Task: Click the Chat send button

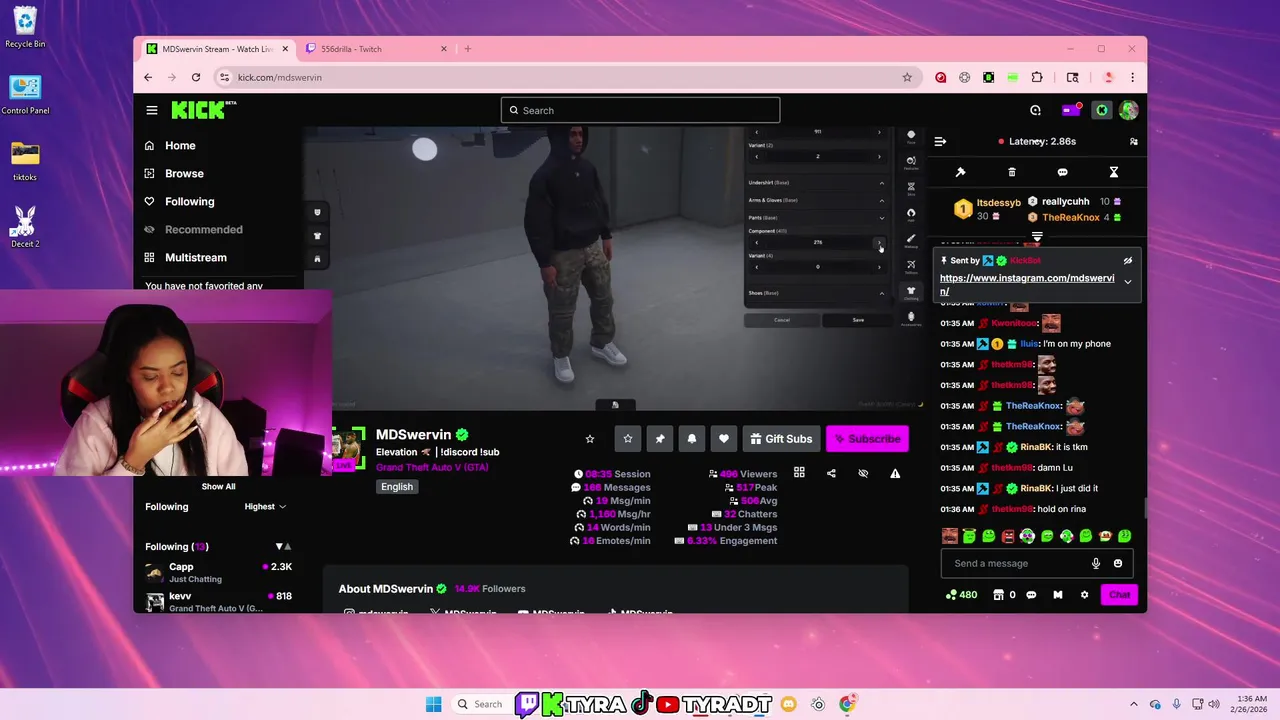Action: [x=1119, y=595]
